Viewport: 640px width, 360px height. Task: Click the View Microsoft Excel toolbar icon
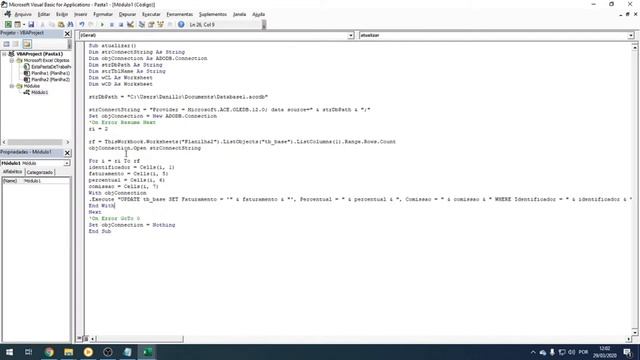coord(8,24)
